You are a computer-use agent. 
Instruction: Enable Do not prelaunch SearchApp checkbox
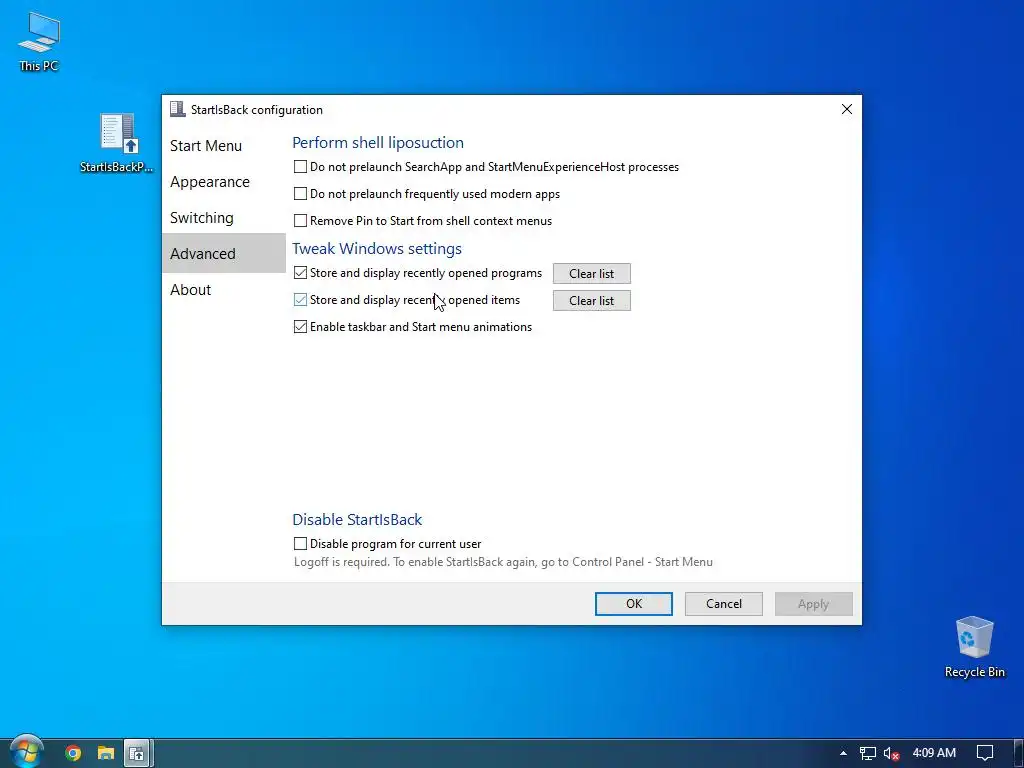point(300,167)
